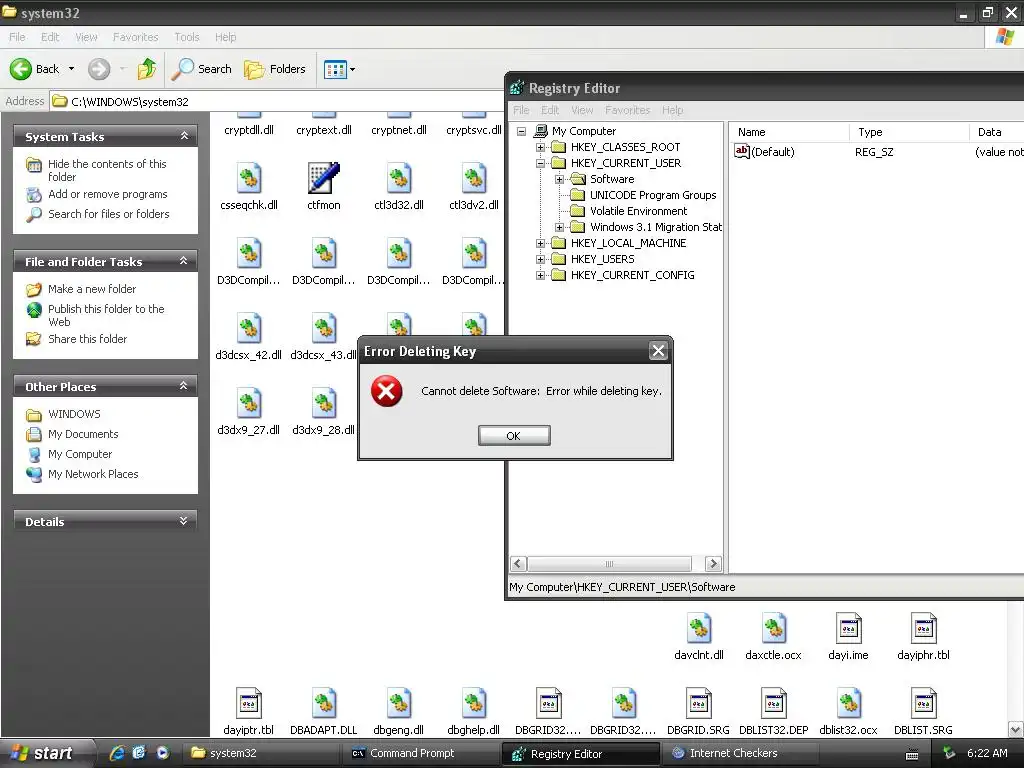Image resolution: width=1024 pixels, height=768 pixels.
Task: Click Publish this folder to the Web
Action: (106, 315)
